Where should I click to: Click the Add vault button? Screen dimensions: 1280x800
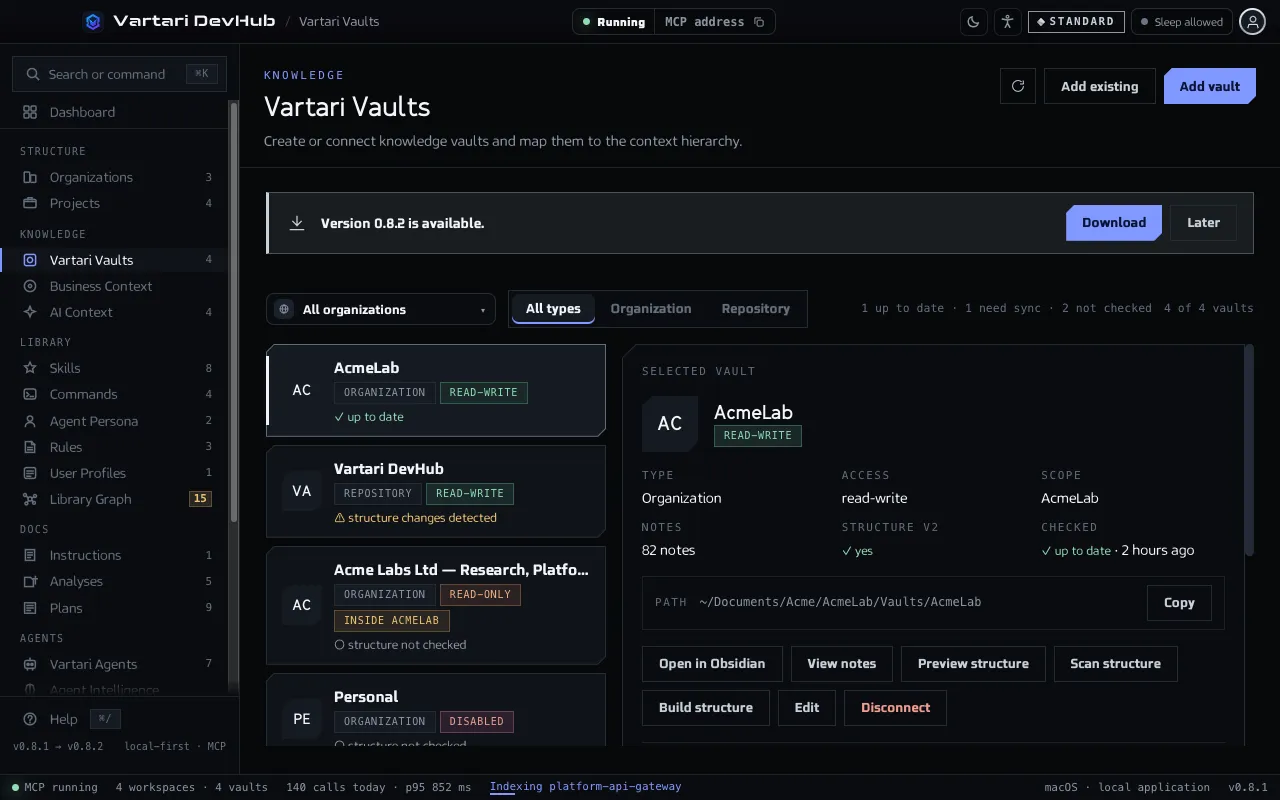click(x=1209, y=86)
